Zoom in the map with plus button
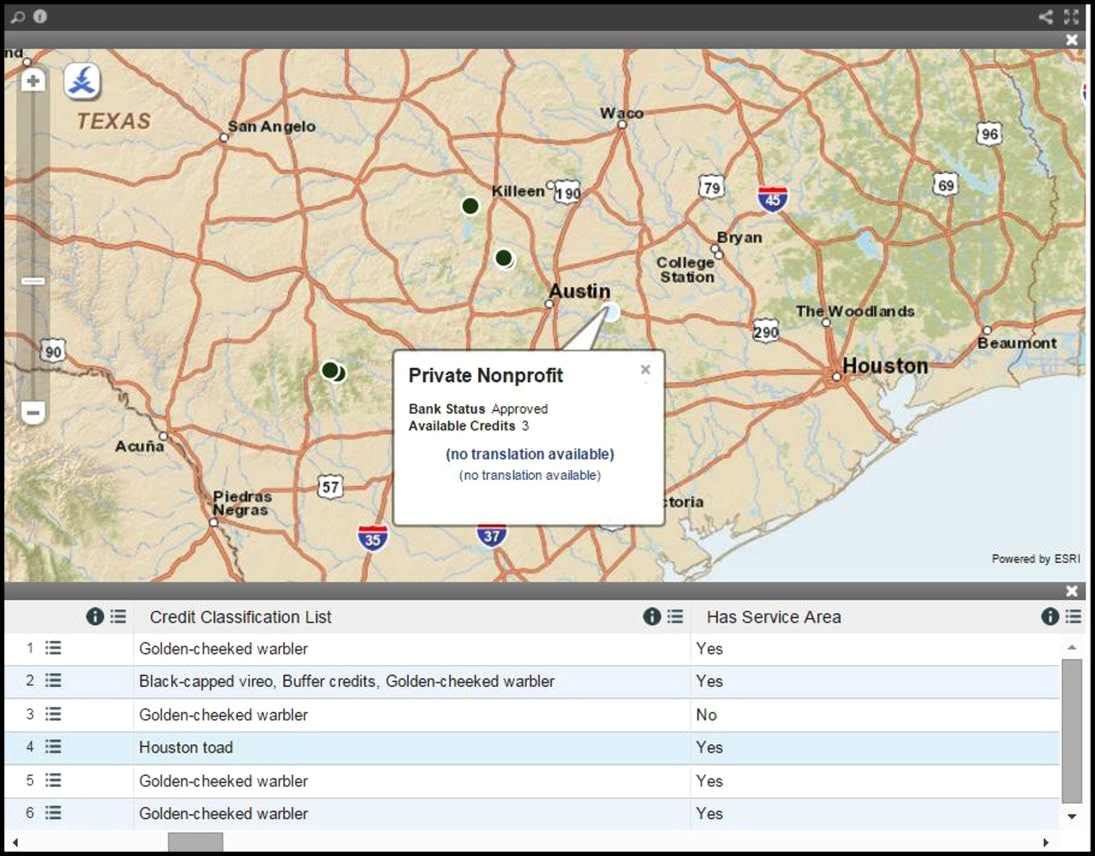The height and width of the screenshot is (856, 1095). (33, 81)
